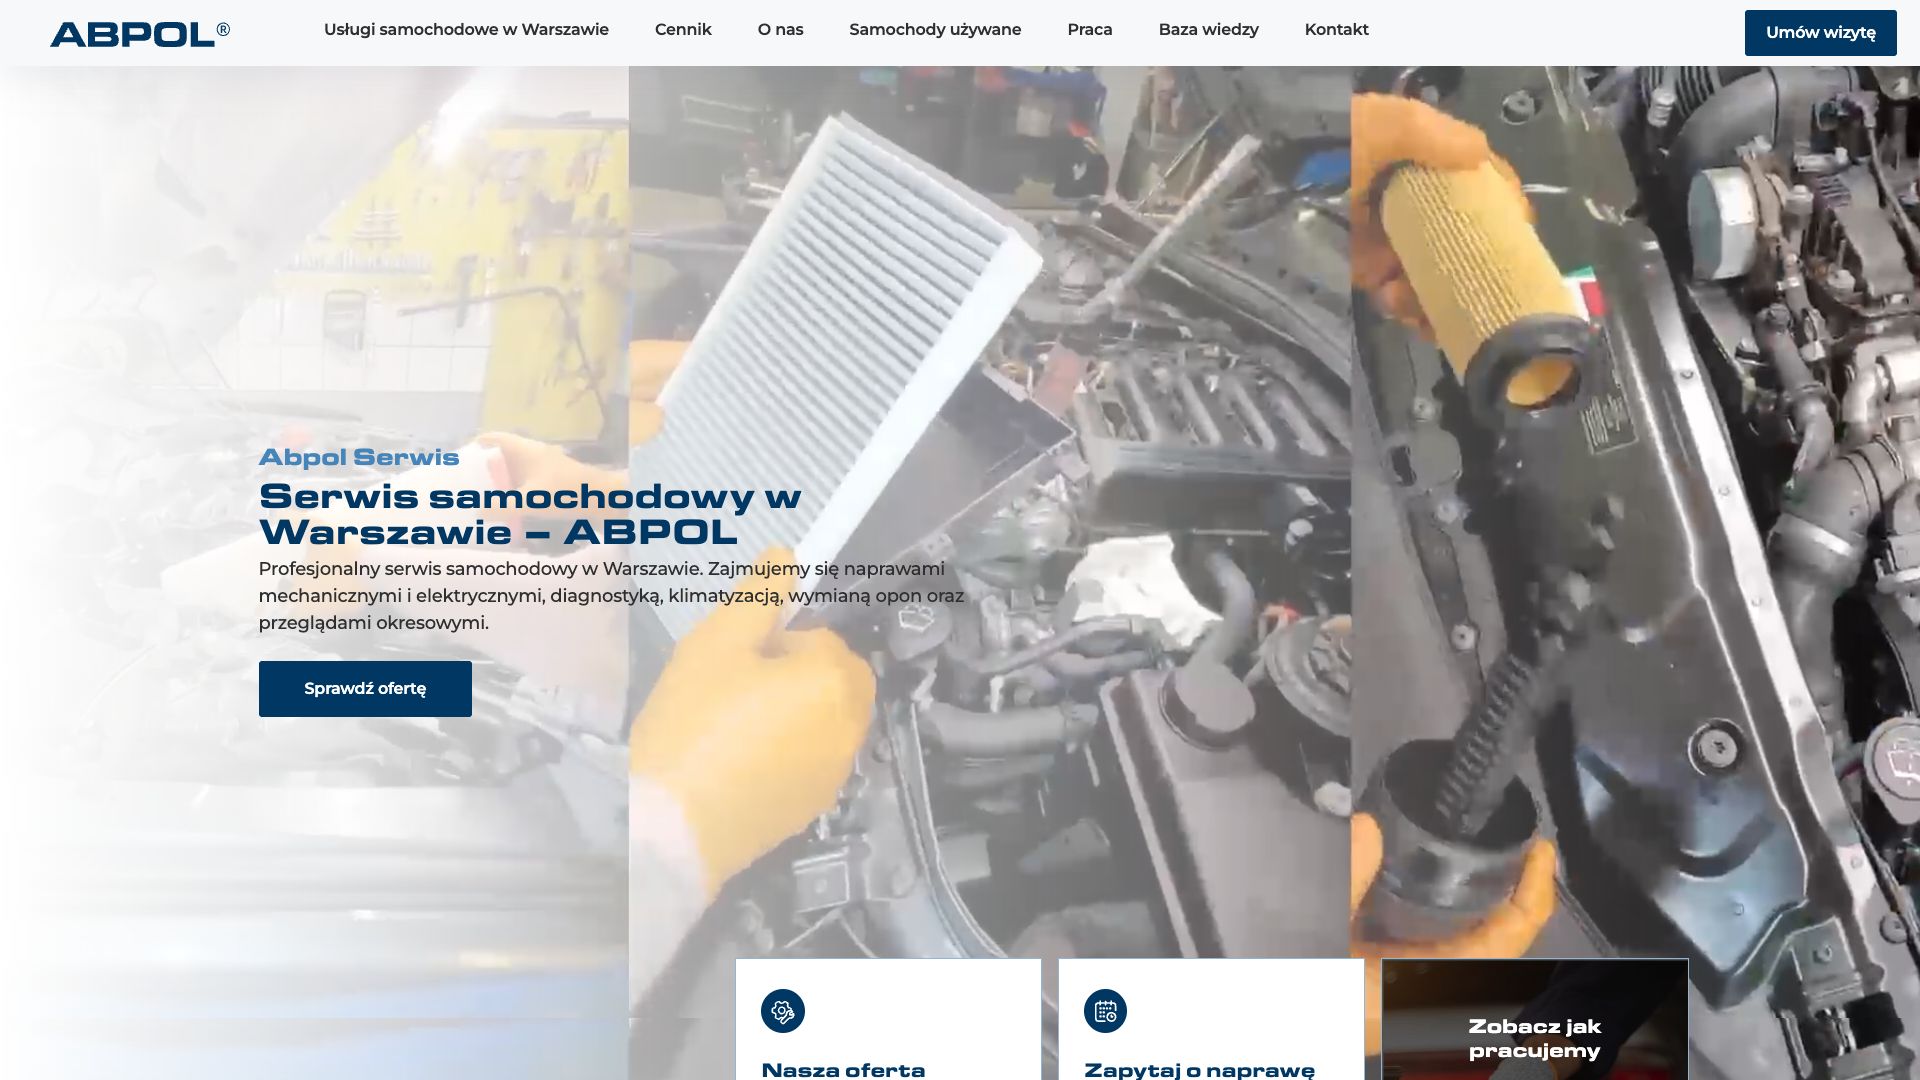The image size is (1920, 1080).
Task: Click the gear icon on Nasza oferta card
Action: pyautogui.click(x=783, y=1011)
